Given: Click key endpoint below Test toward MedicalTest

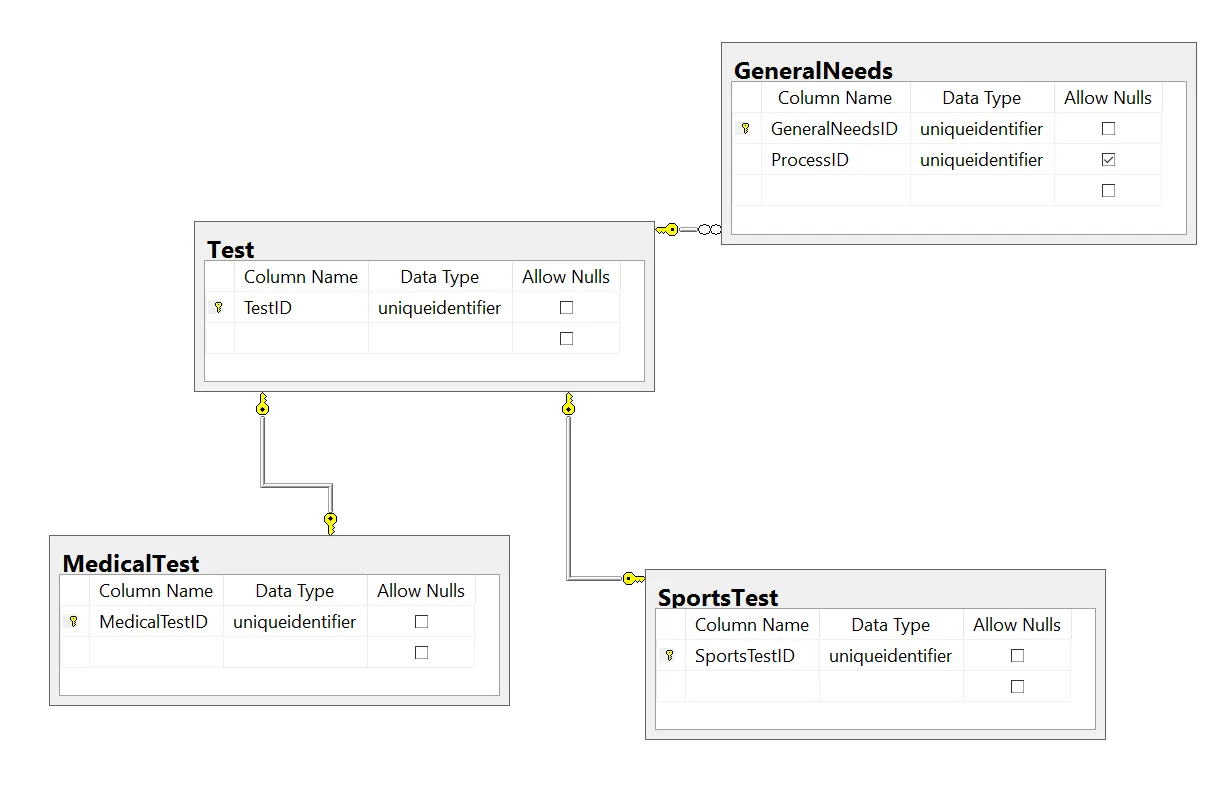Looking at the screenshot, I should (x=262, y=403).
